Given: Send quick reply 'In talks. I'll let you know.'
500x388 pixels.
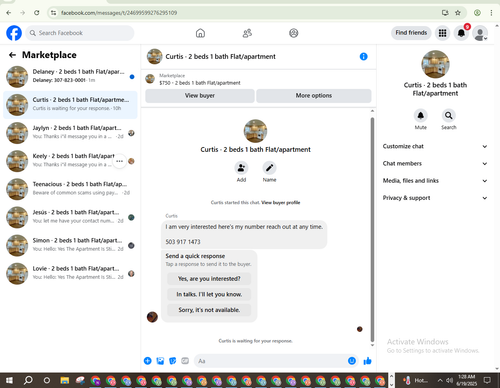Looking at the screenshot, I should [209, 294].
